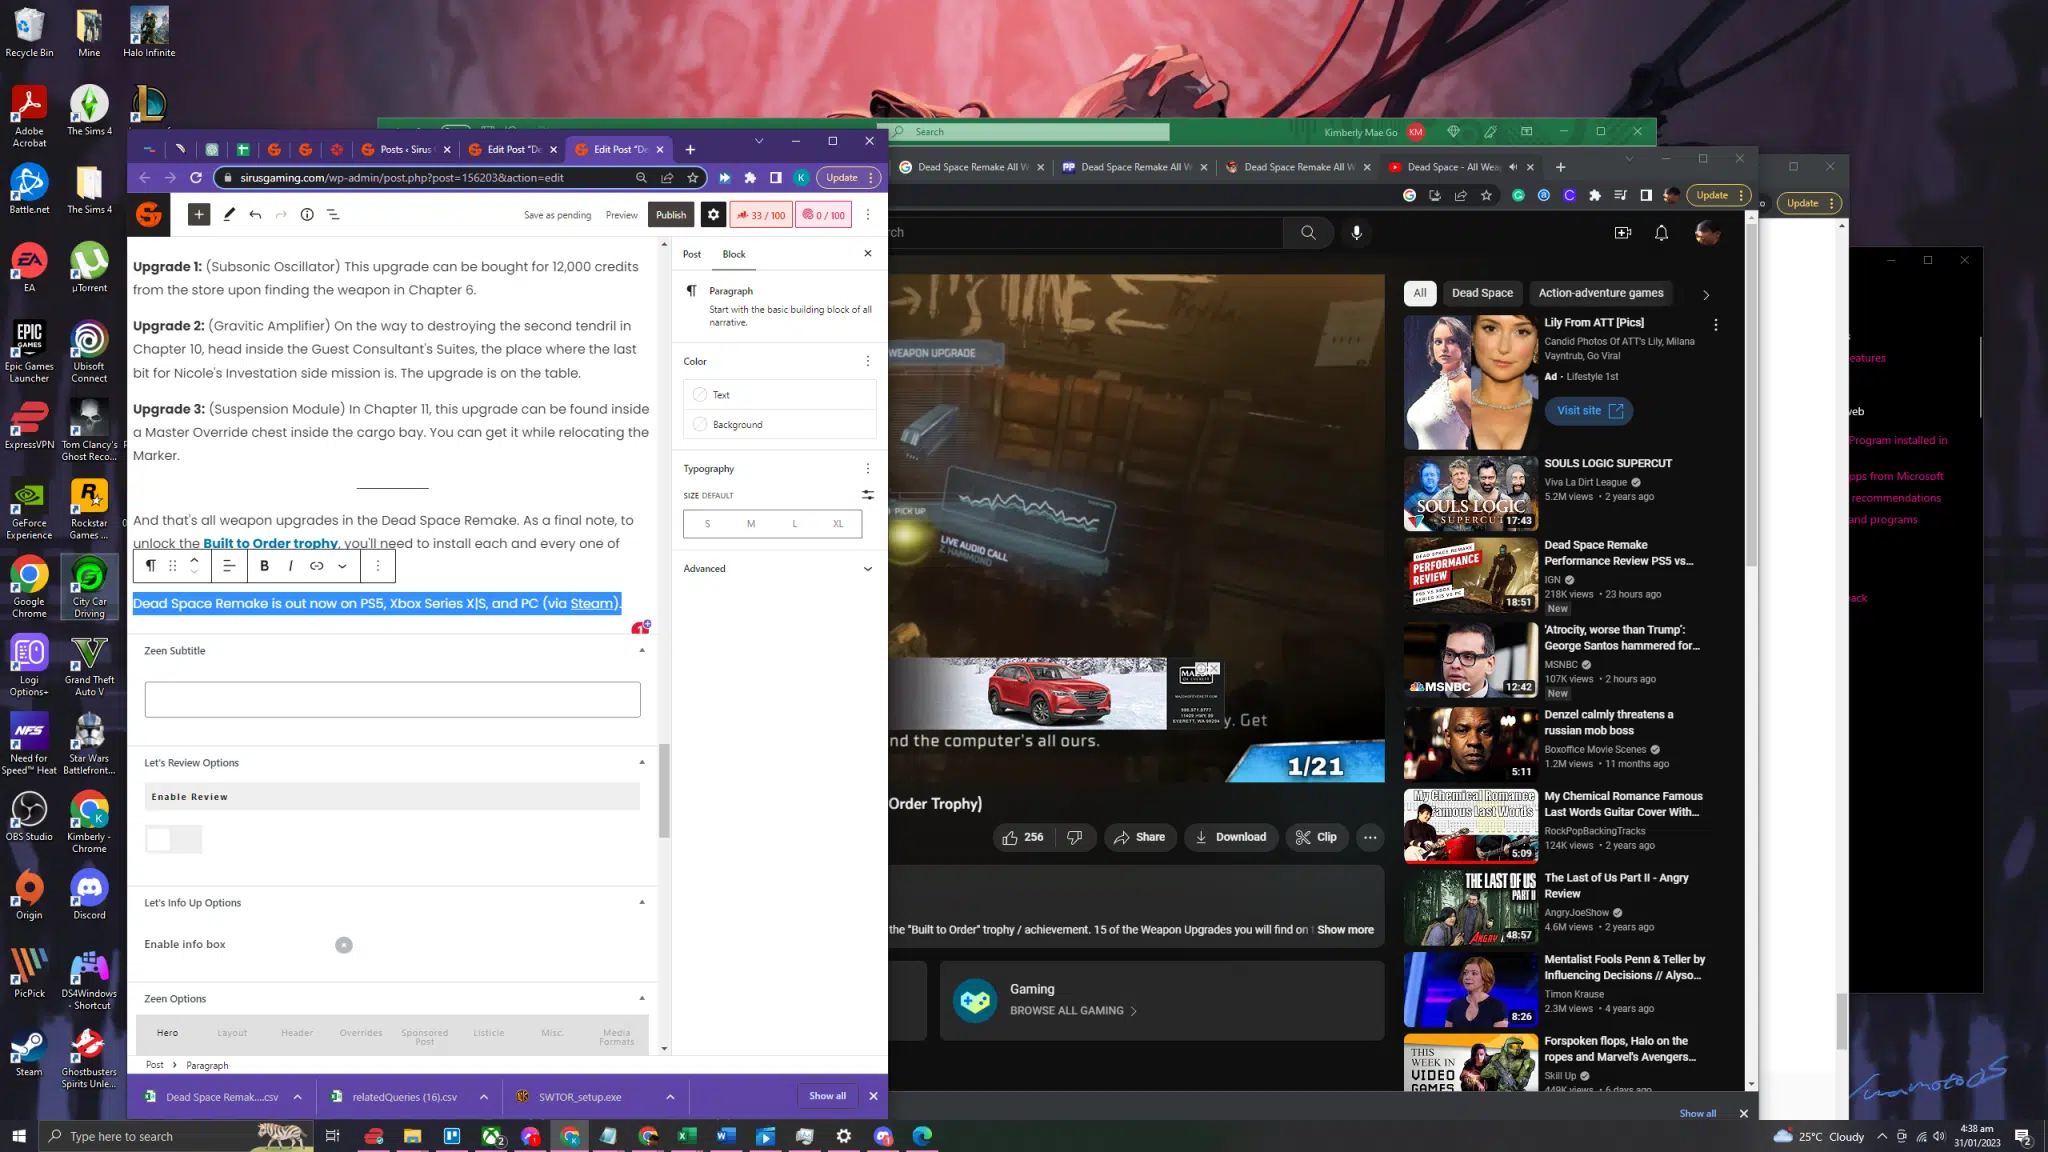The height and width of the screenshot is (1152, 2048).
Task: Open File Explorer from taskbar
Action: click(x=412, y=1136)
